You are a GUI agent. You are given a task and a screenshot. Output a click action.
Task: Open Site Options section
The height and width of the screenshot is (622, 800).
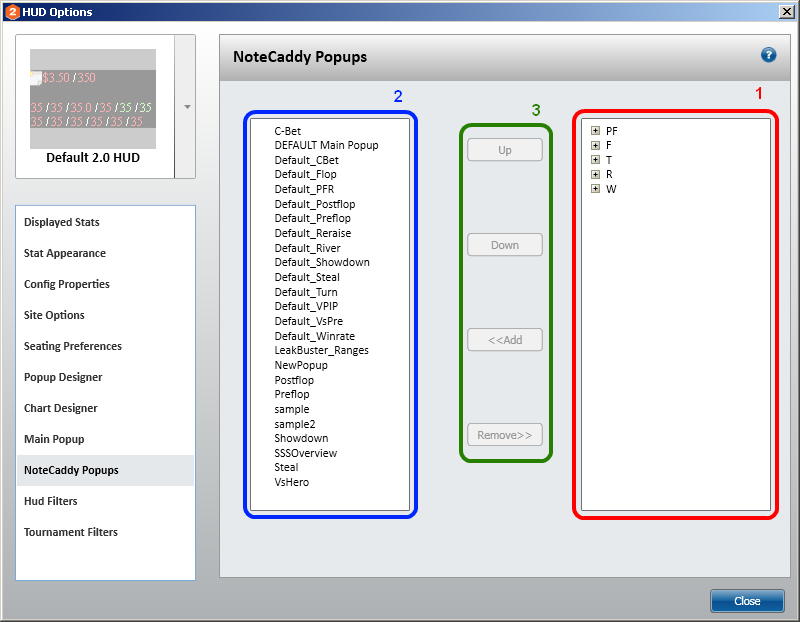tap(105, 315)
